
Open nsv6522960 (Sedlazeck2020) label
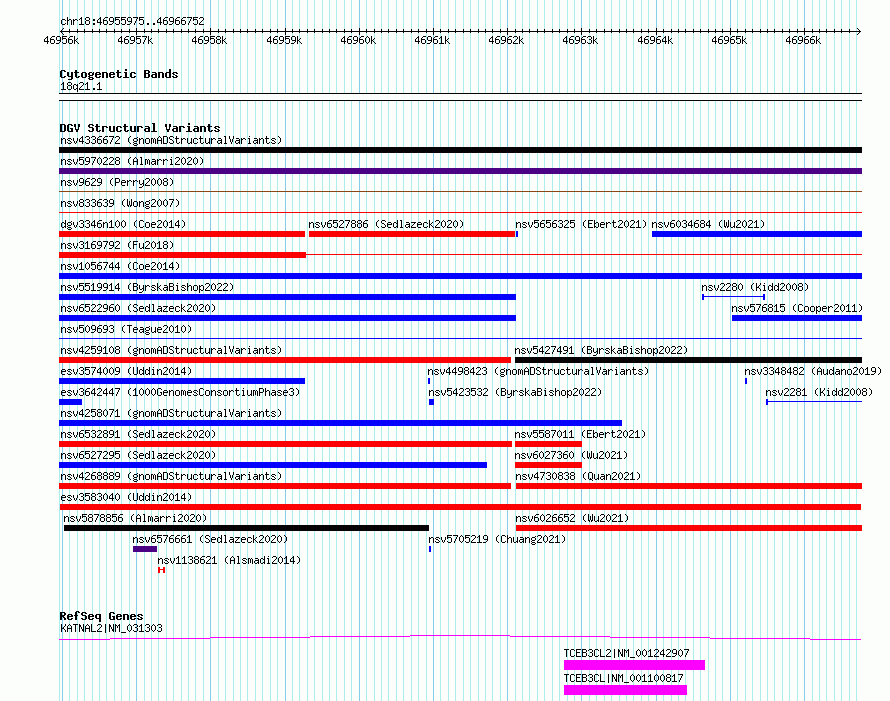click(138, 308)
